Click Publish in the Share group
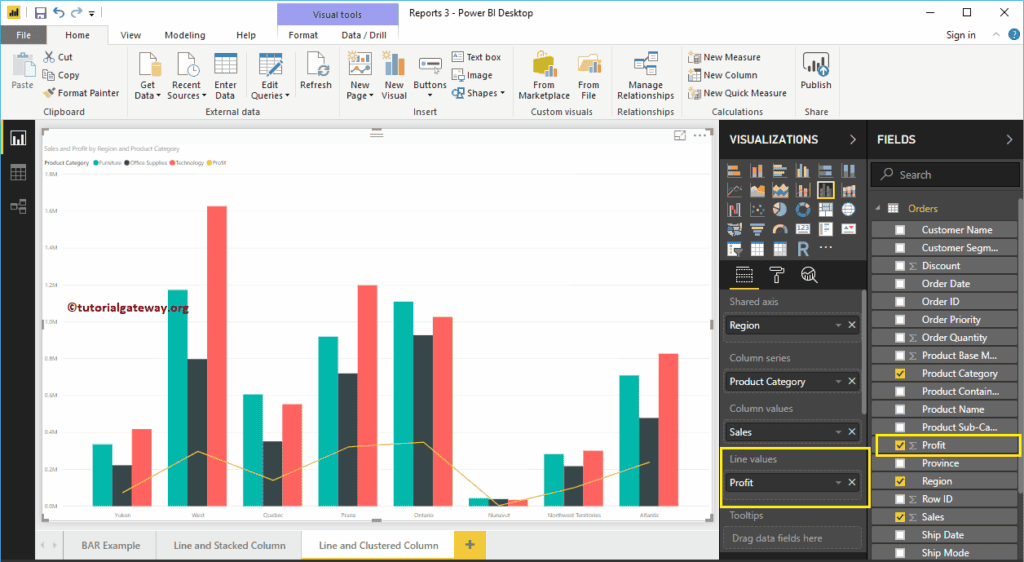 coord(816,71)
